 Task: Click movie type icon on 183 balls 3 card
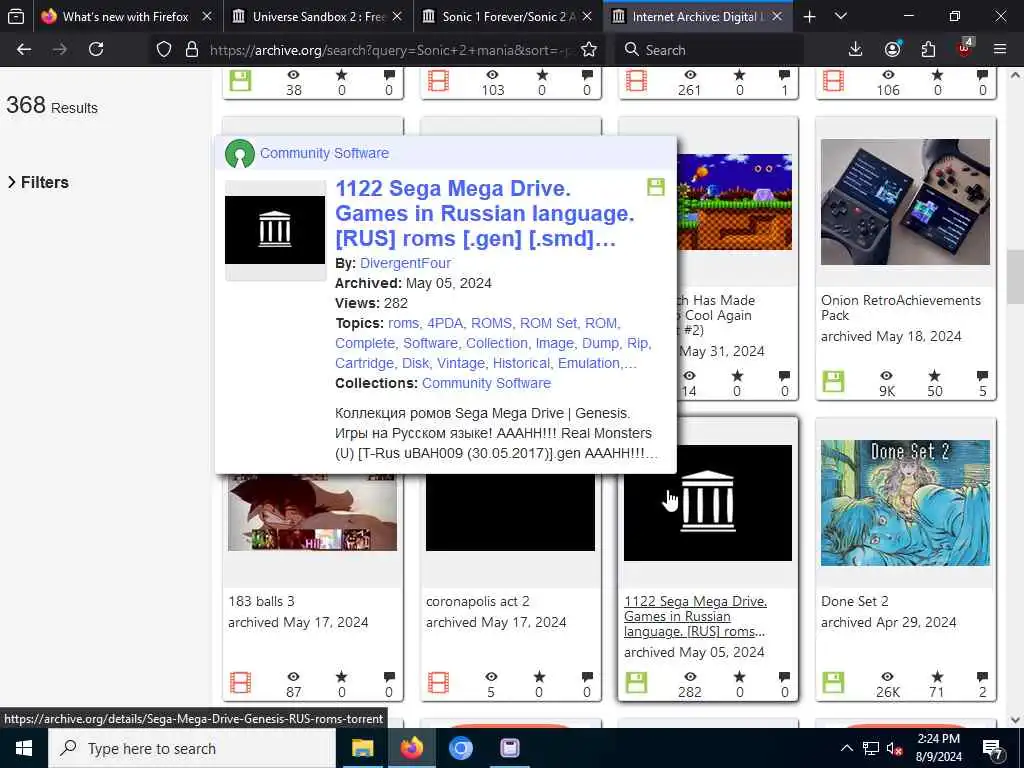pos(240,682)
